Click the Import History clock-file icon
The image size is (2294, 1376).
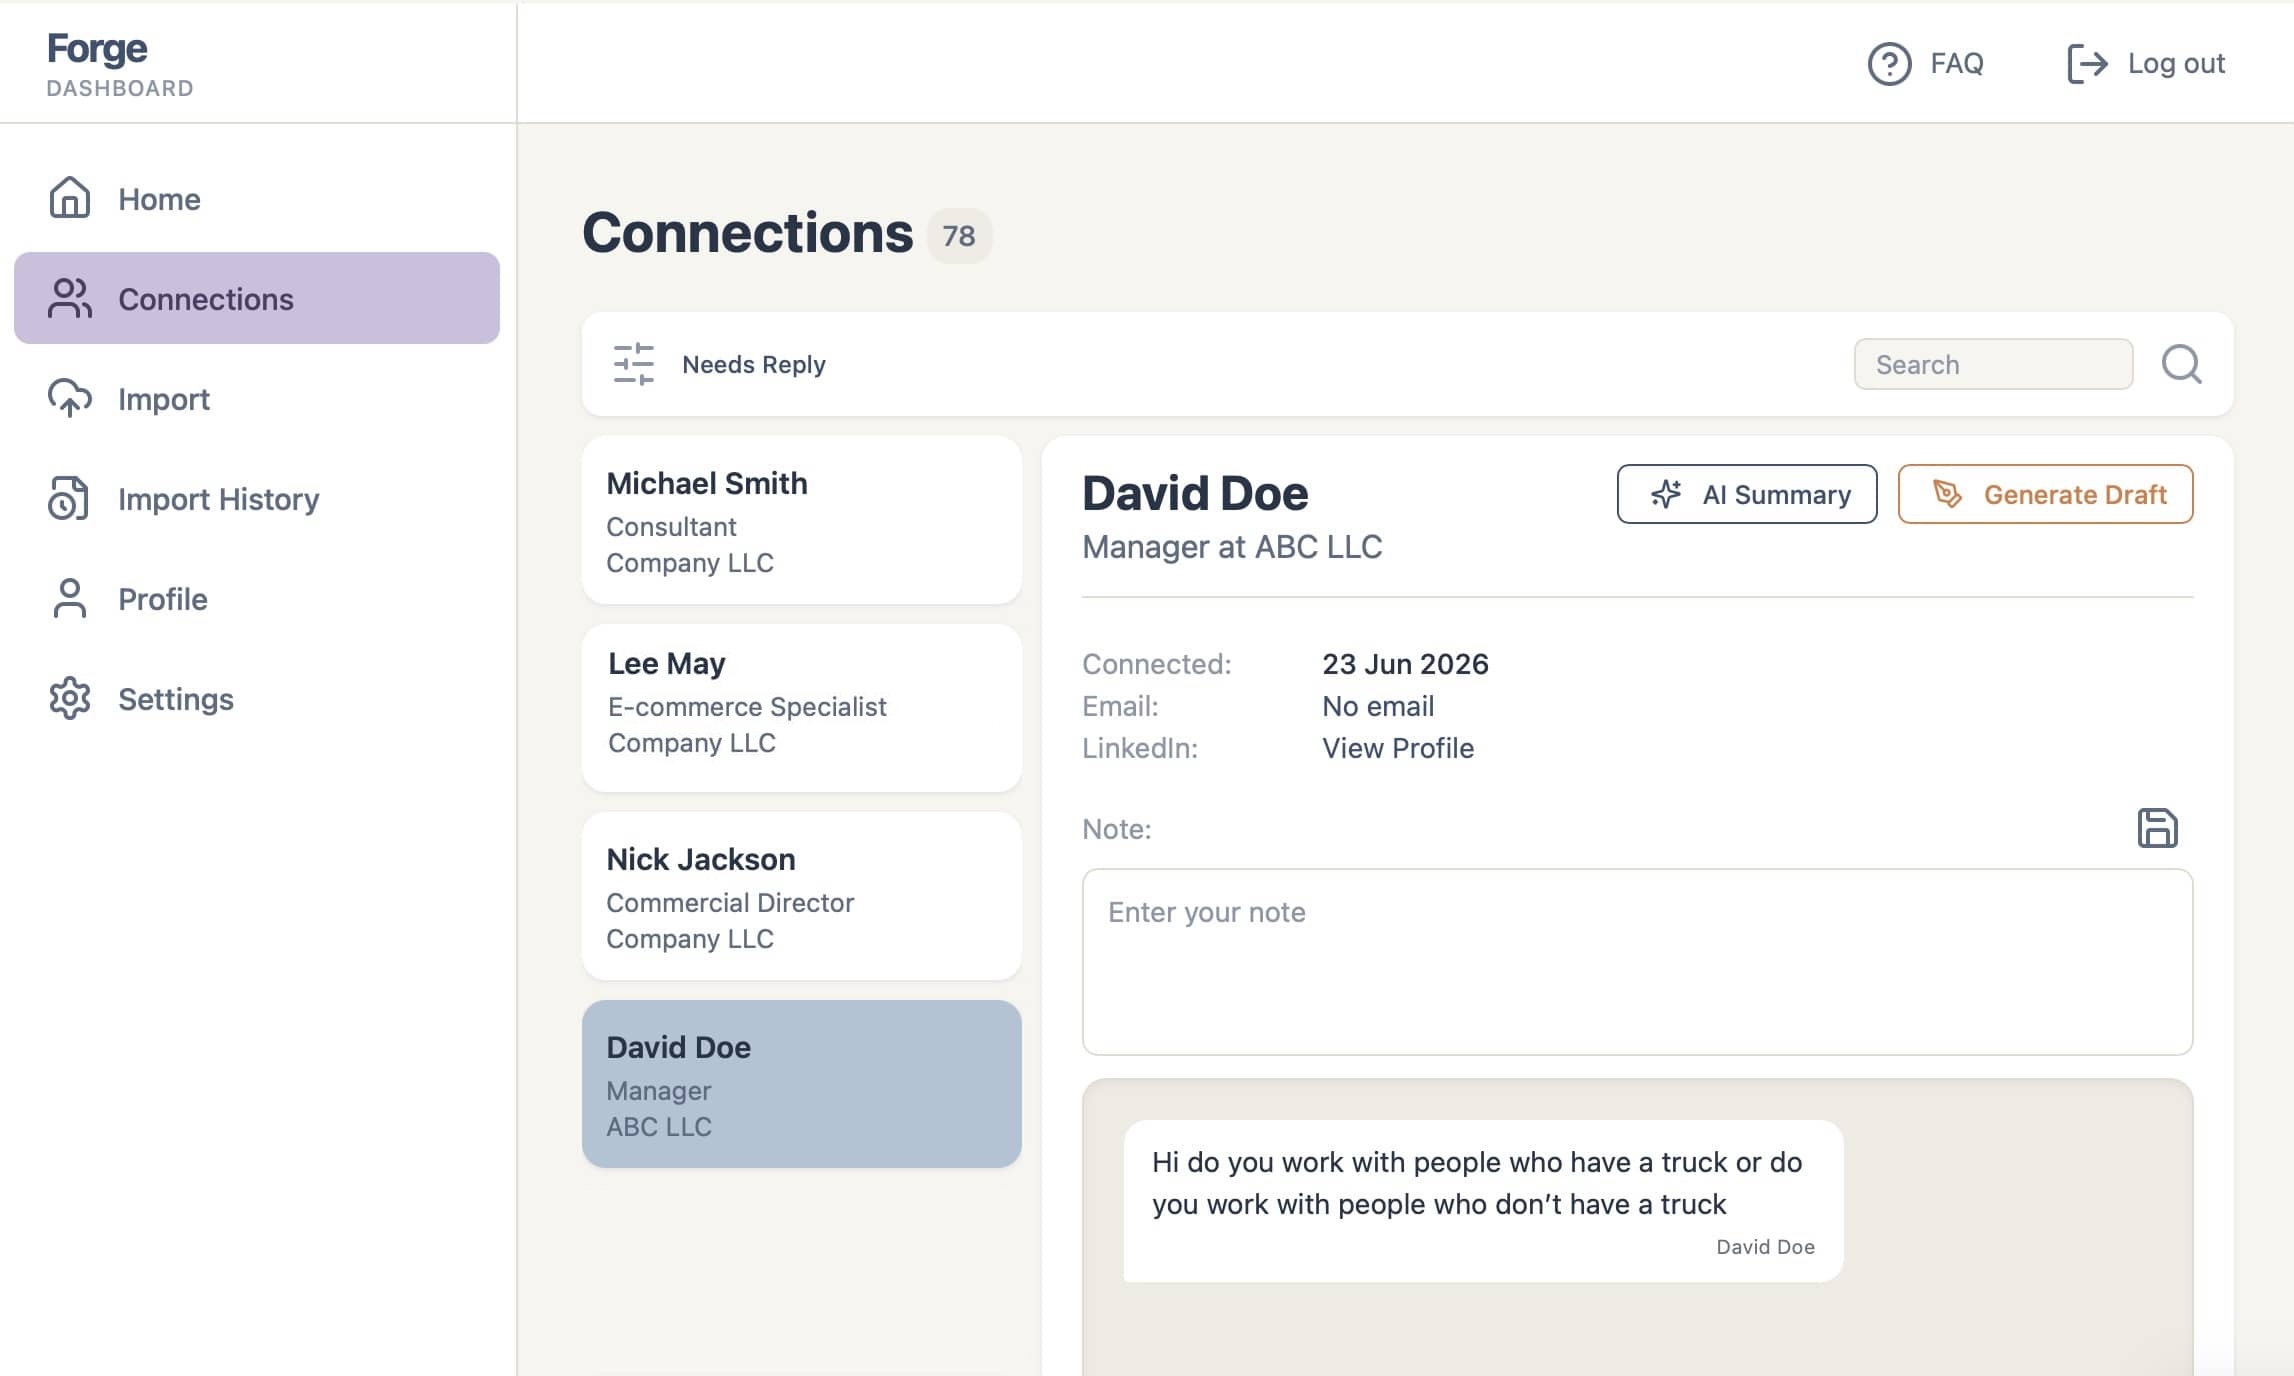pos(69,498)
